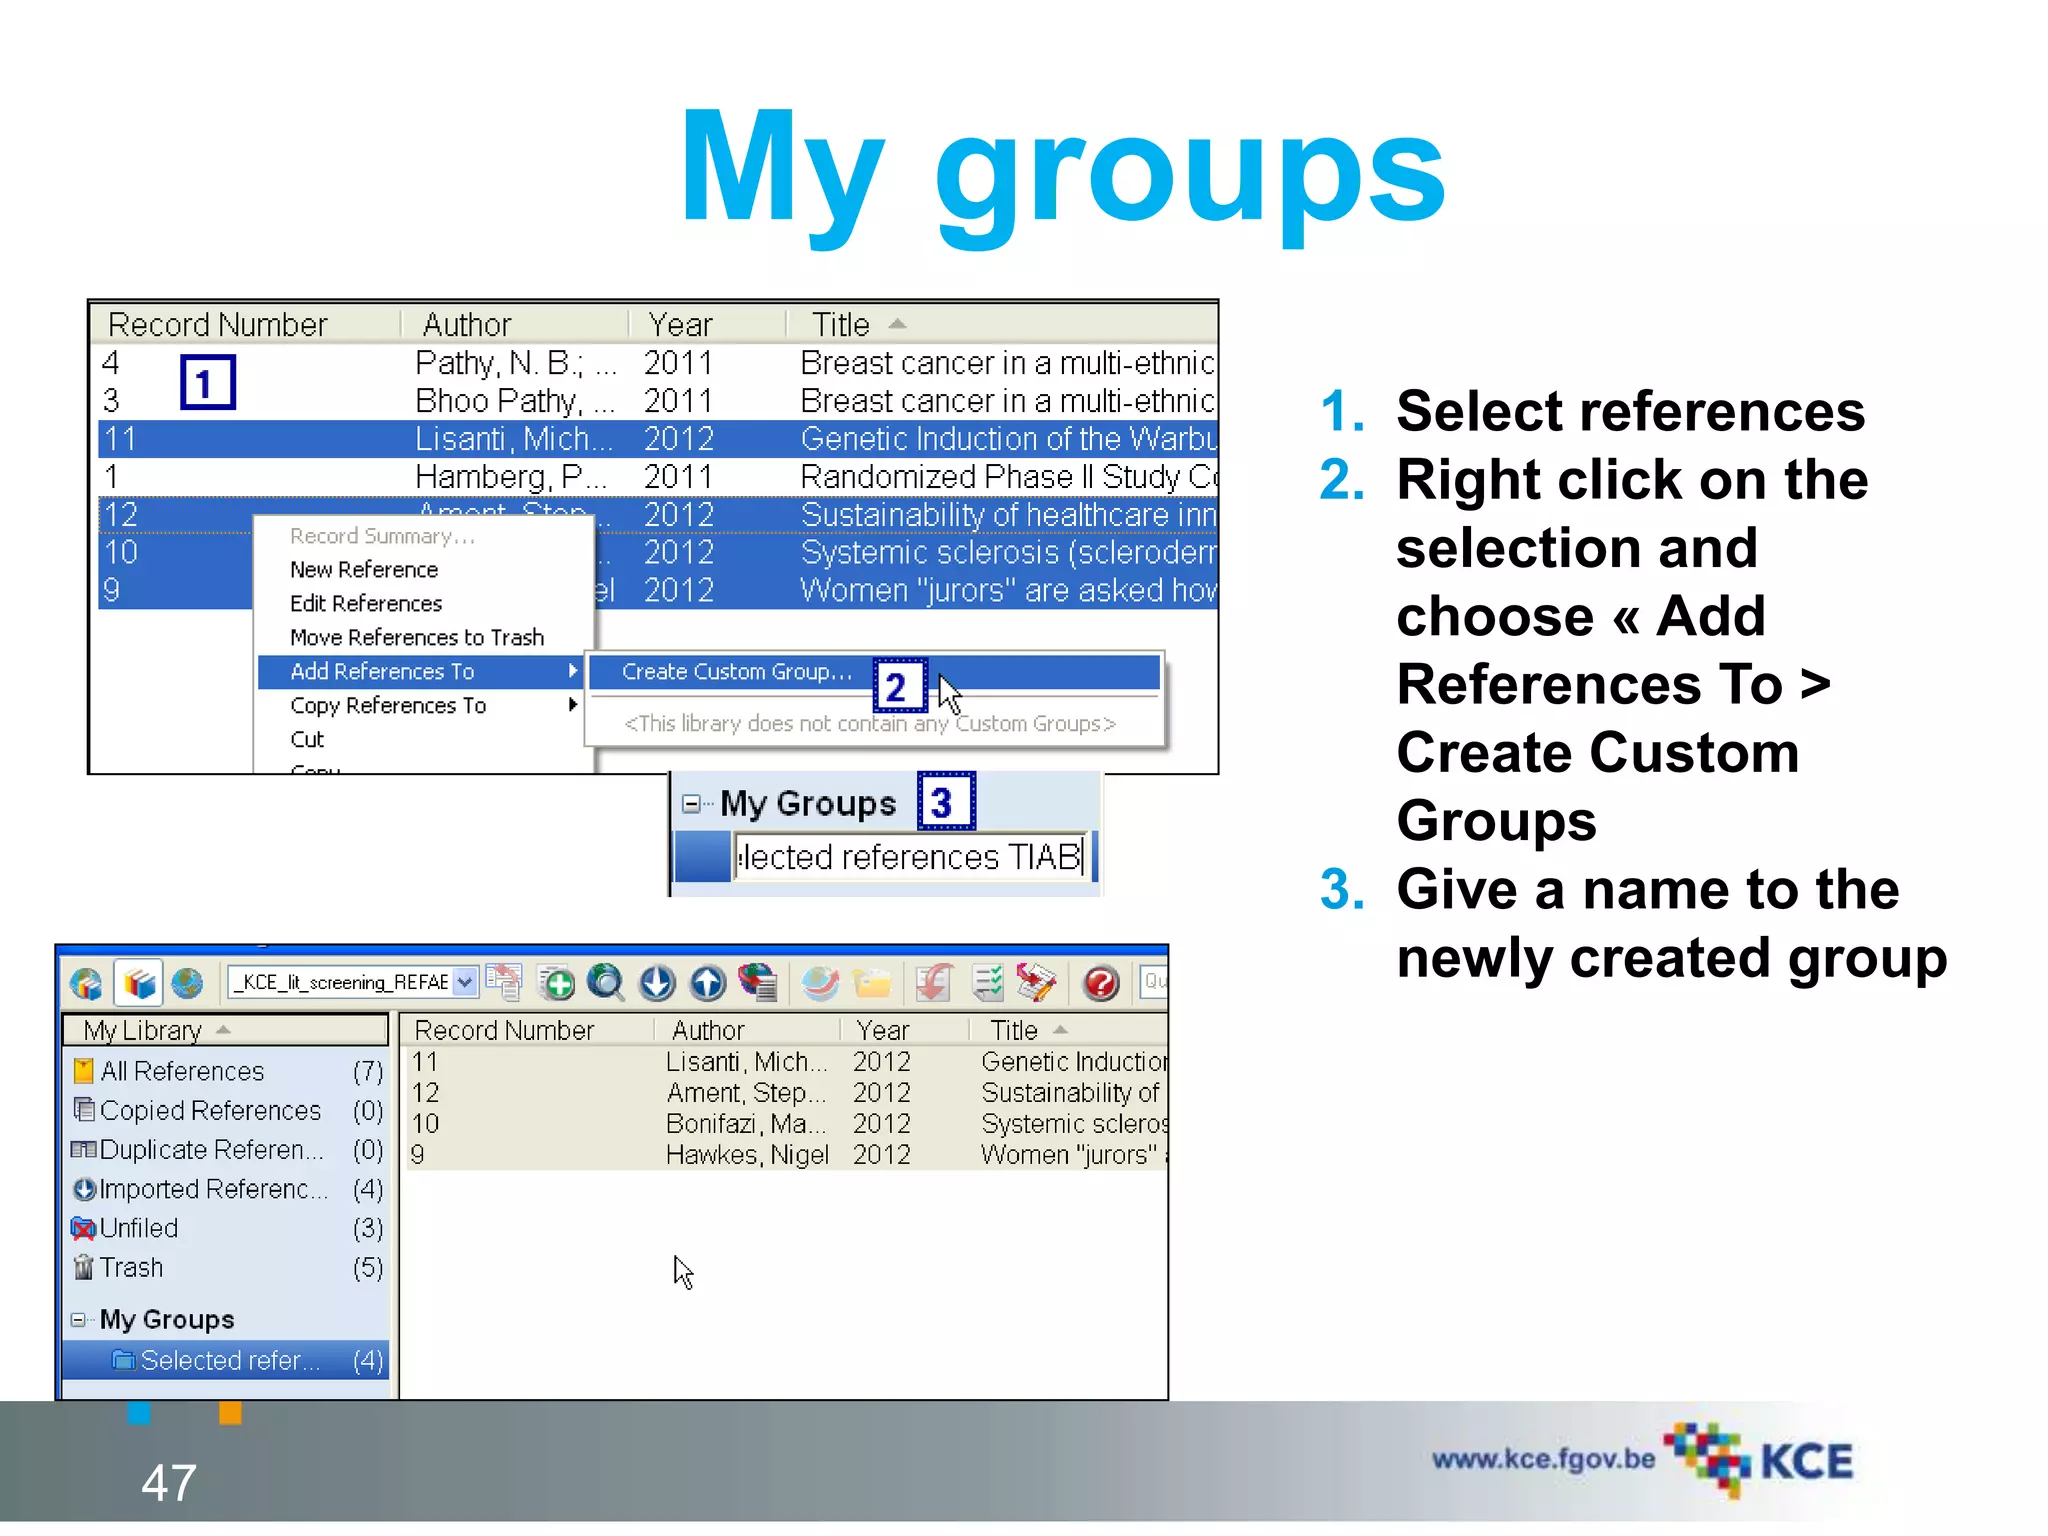Select lower list row Hawkes, Nigel 2012
The height and width of the screenshot is (1536, 2048).
(785, 1155)
